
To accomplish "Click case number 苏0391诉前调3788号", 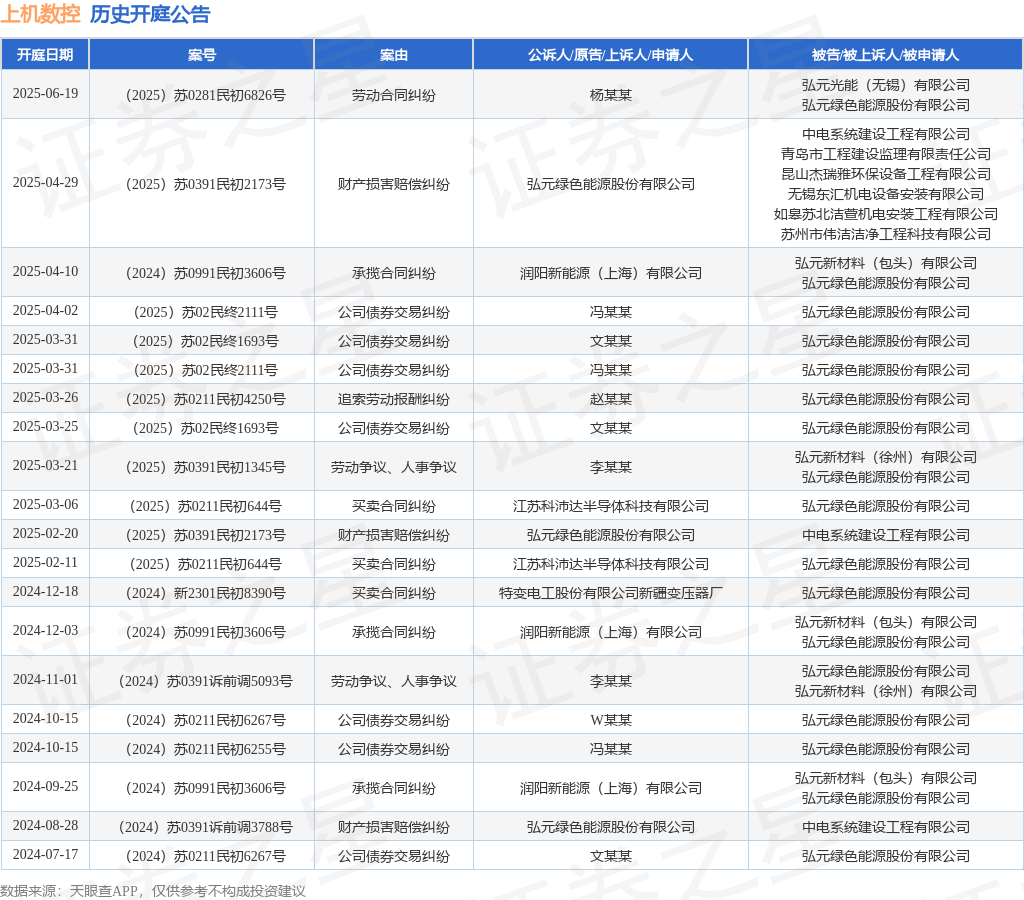I will [206, 828].
